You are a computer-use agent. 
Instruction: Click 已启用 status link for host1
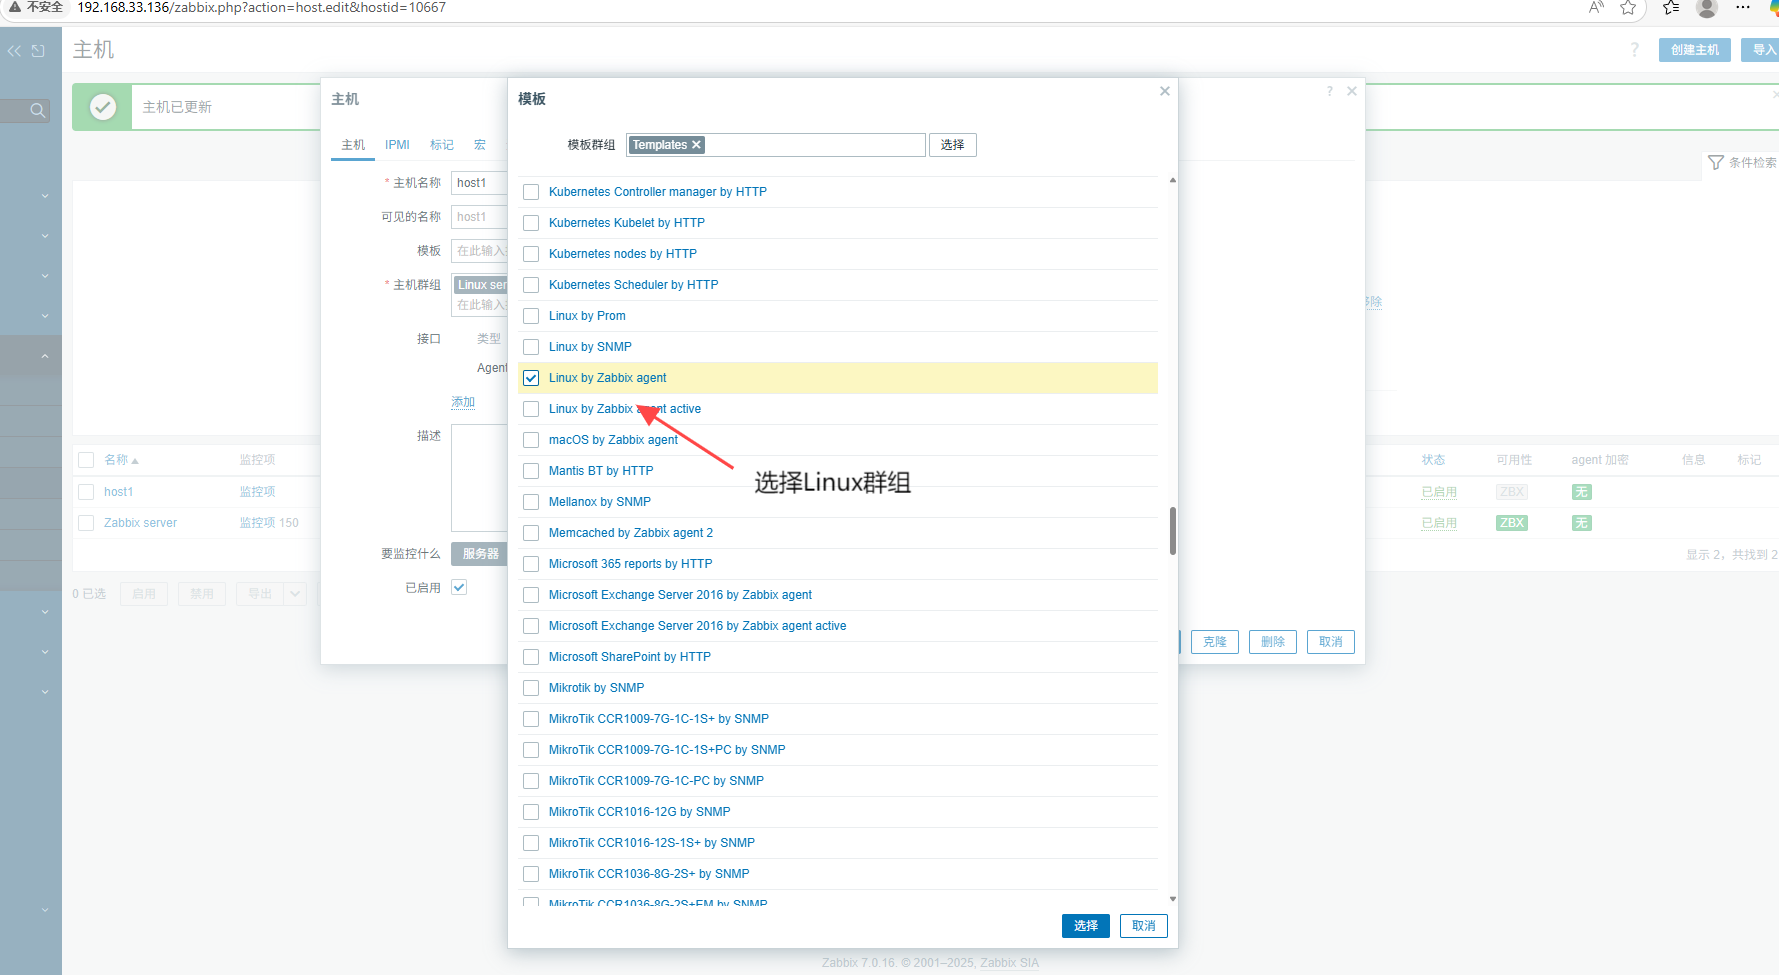click(x=1439, y=492)
